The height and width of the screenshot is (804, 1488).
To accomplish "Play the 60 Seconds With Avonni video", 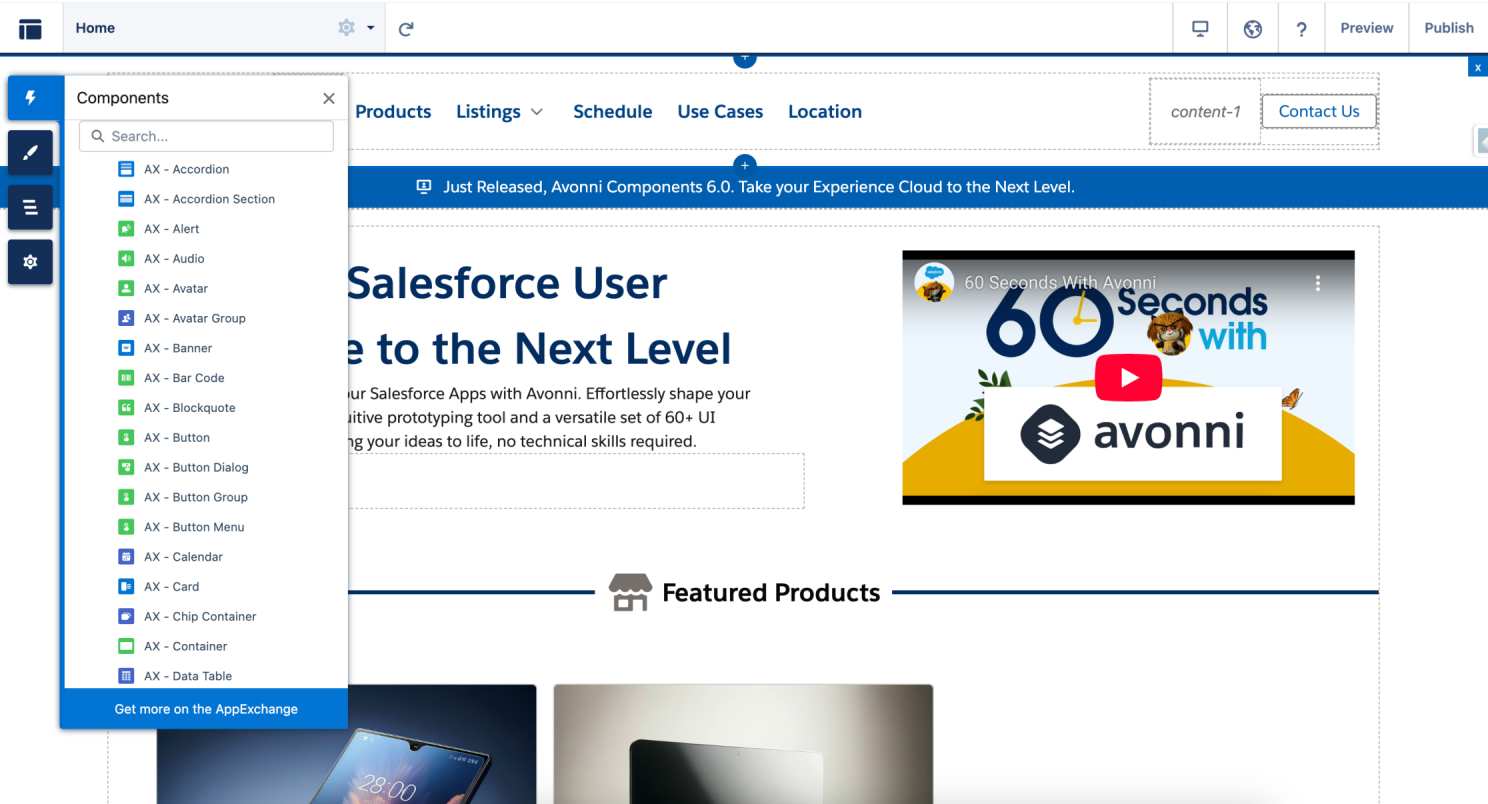I will (x=1128, y=378).
